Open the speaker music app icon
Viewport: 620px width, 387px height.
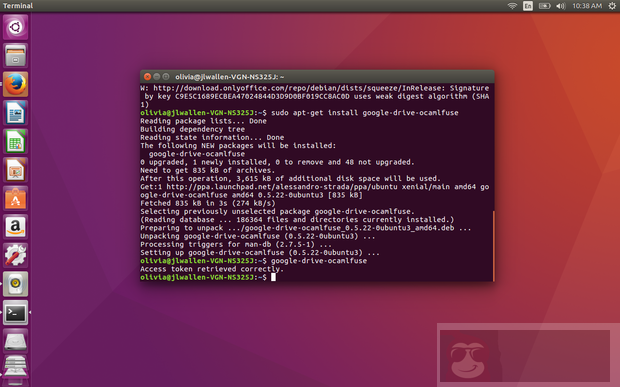15,284
